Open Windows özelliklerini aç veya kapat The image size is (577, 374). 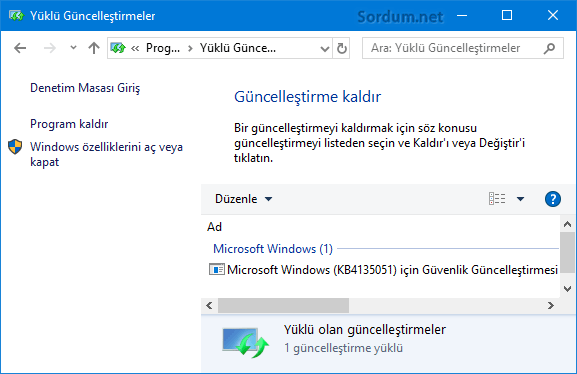click(x=106, y=154)
